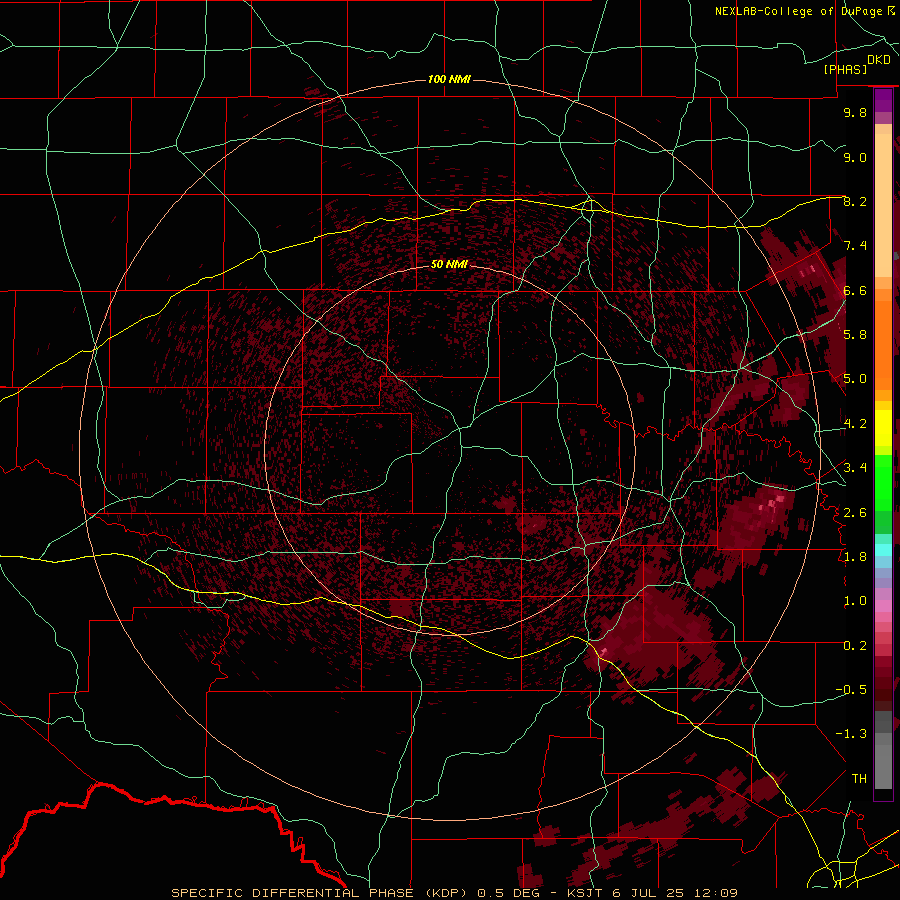Click the TH label at the scale bottom
Screen dimensions: 900x900
859,778
